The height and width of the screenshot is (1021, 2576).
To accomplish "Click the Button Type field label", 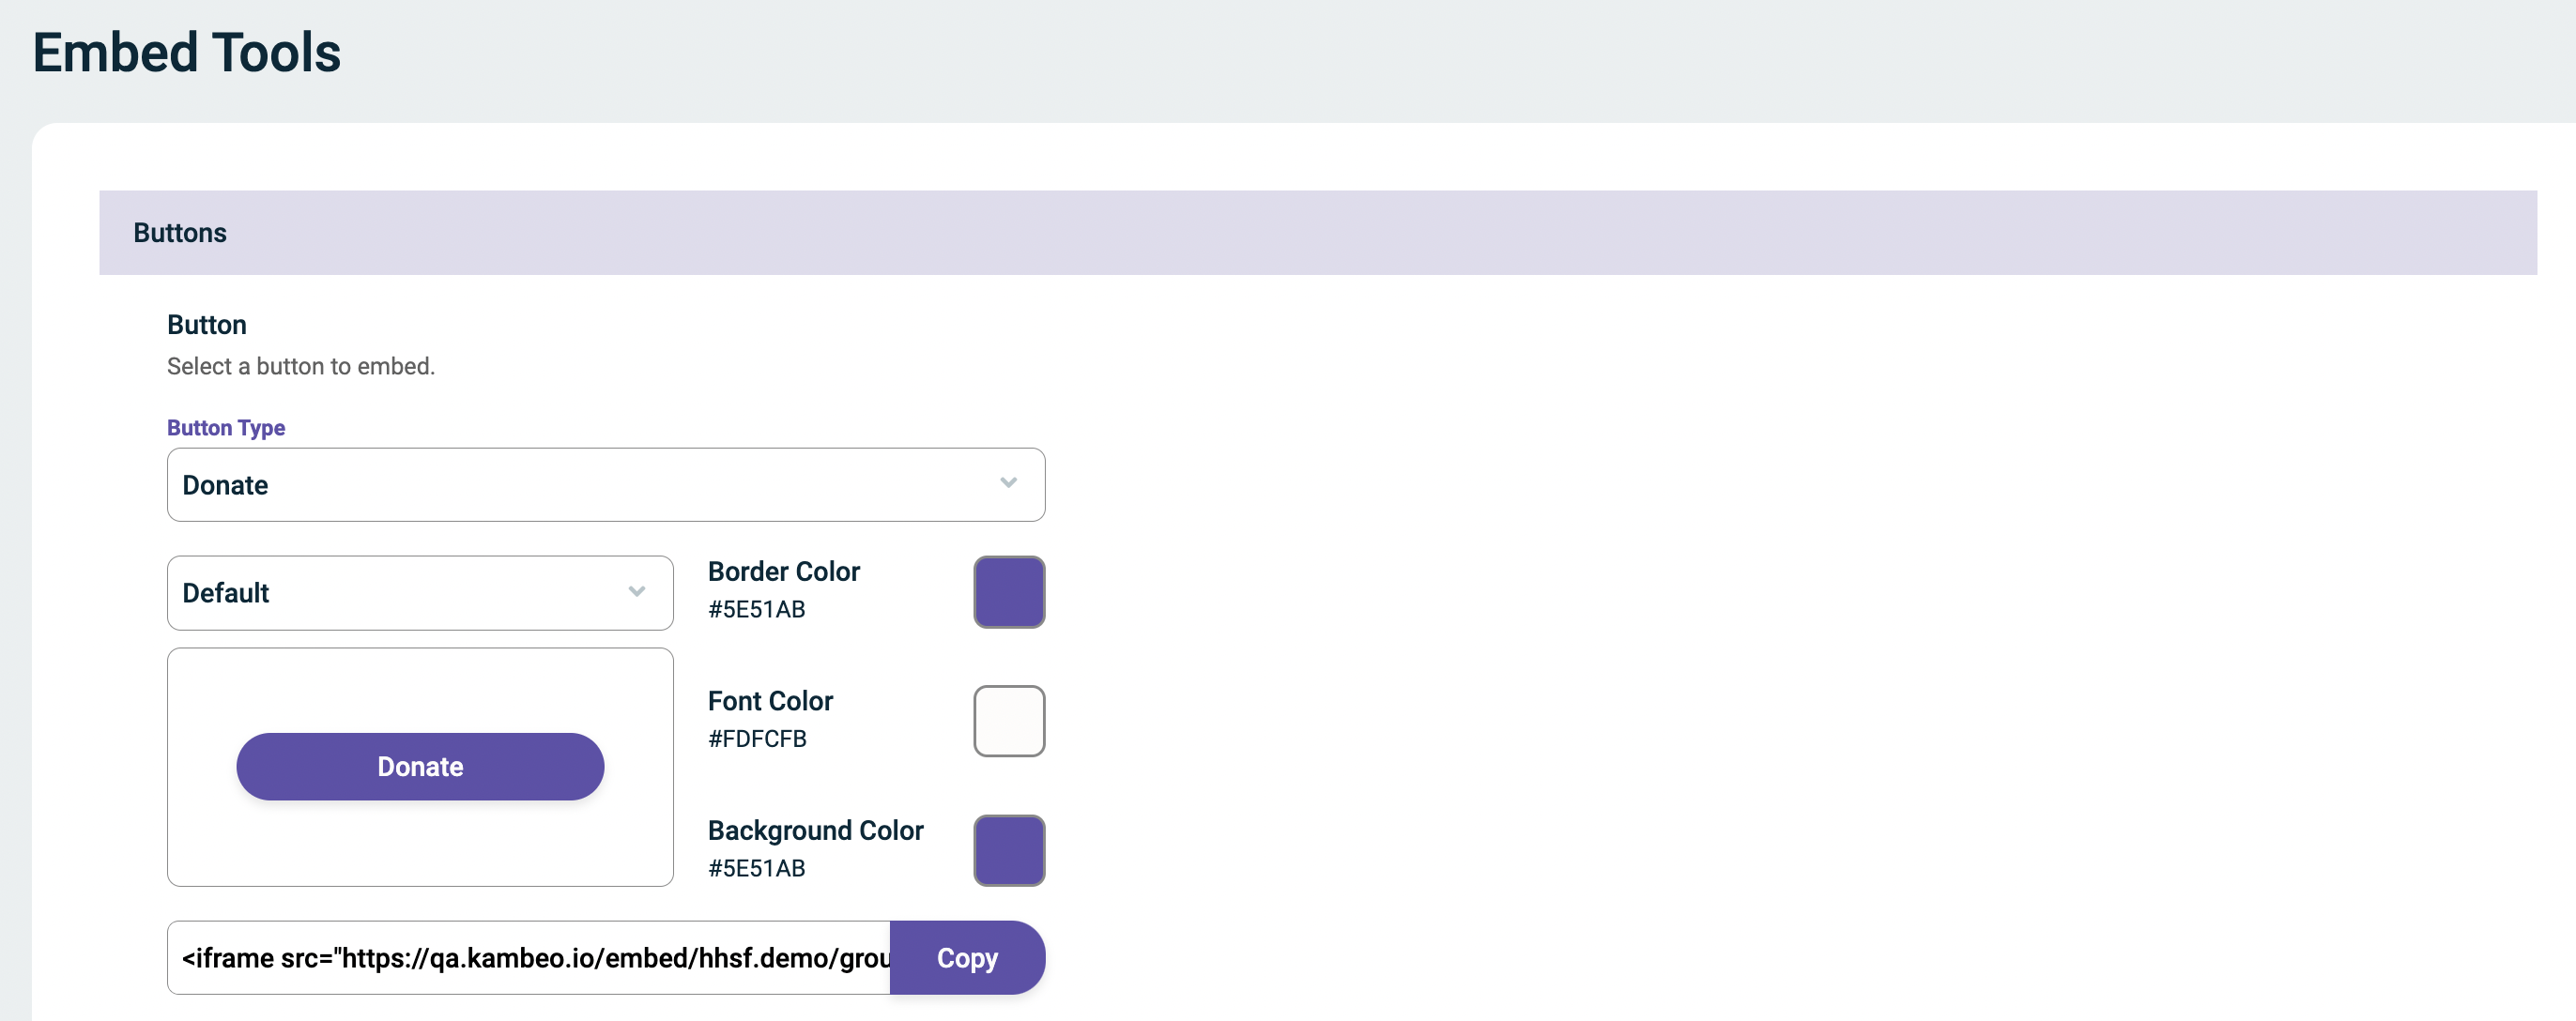I will [x=226, y=428].
